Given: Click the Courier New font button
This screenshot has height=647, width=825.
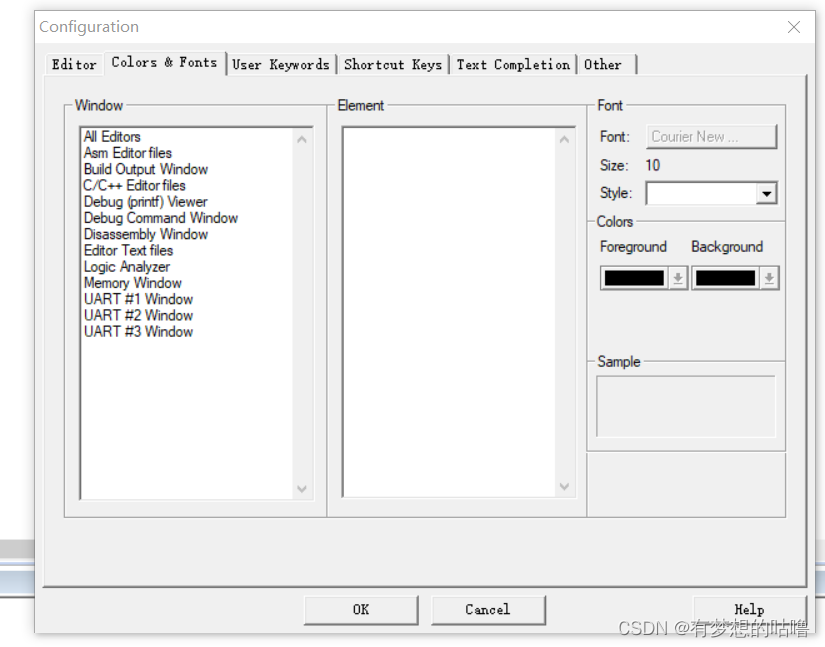Looking at the screenshot, I should [x=711, y=137].
